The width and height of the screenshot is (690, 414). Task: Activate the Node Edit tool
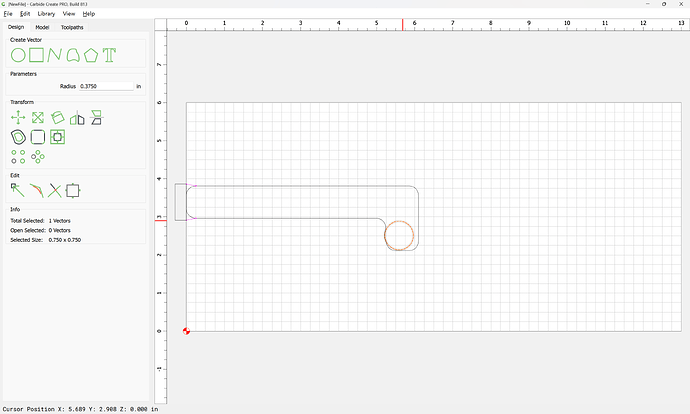(x=18, y=191)
